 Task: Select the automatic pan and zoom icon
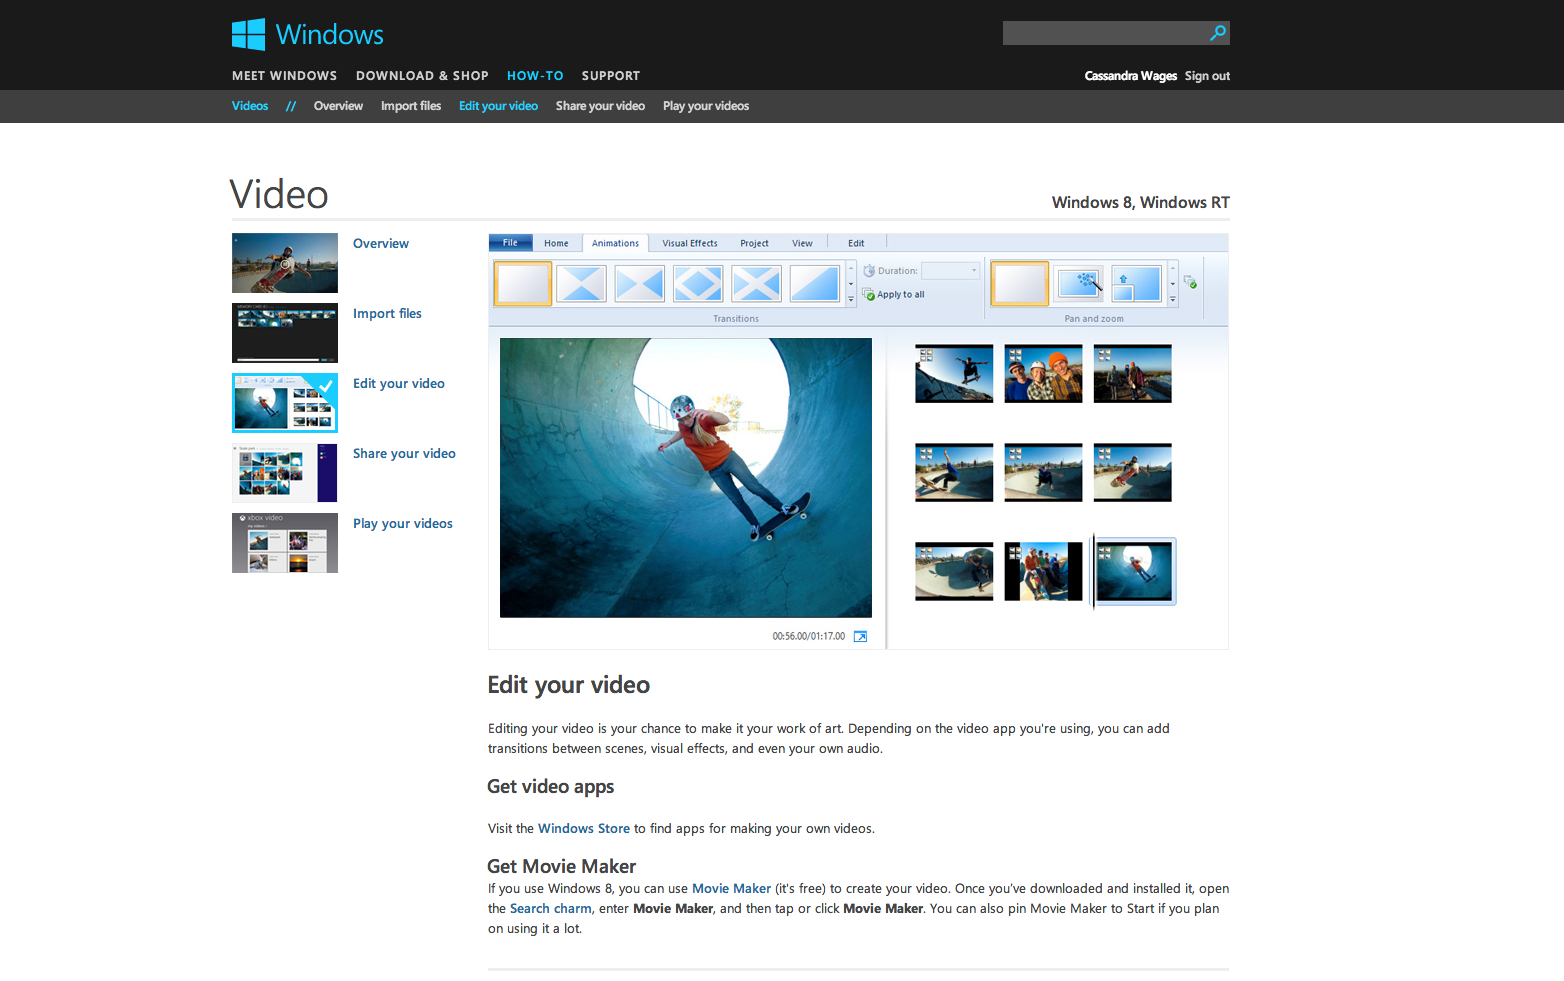point(1080,283)
